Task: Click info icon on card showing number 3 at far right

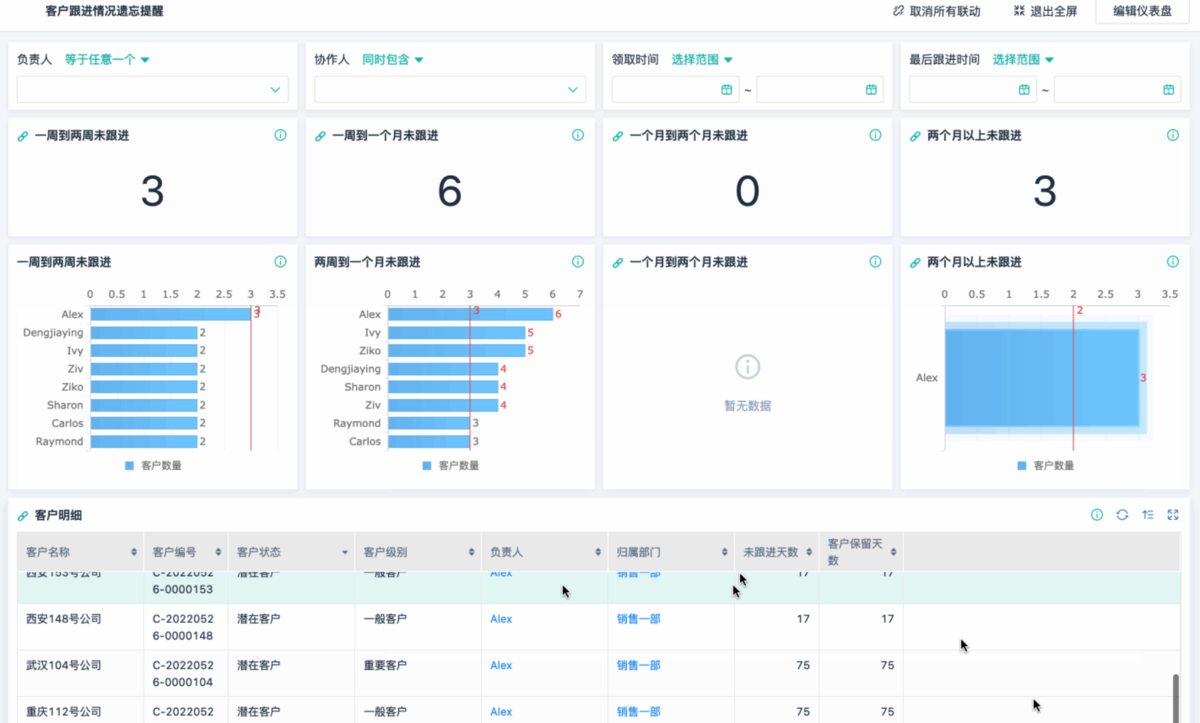Action: tap(1172, 135)
